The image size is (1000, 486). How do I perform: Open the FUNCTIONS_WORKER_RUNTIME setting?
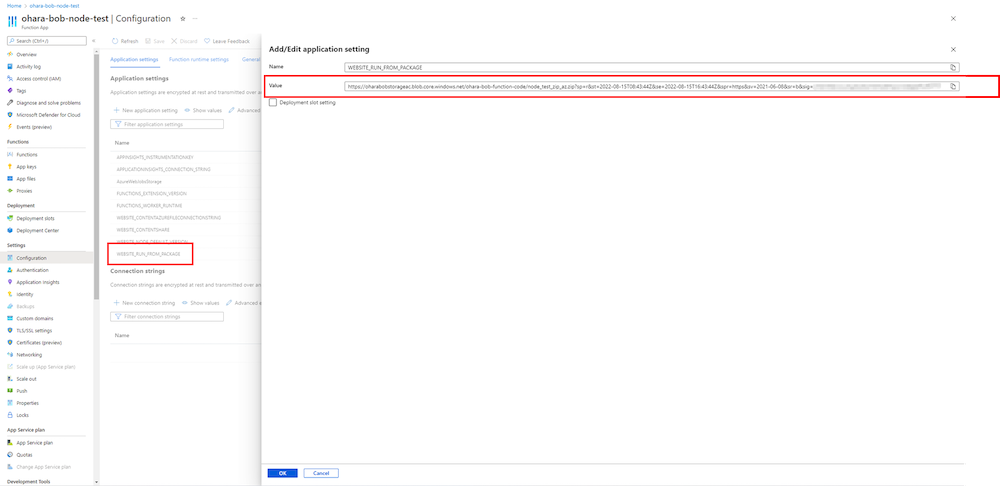tap(149, 205)
